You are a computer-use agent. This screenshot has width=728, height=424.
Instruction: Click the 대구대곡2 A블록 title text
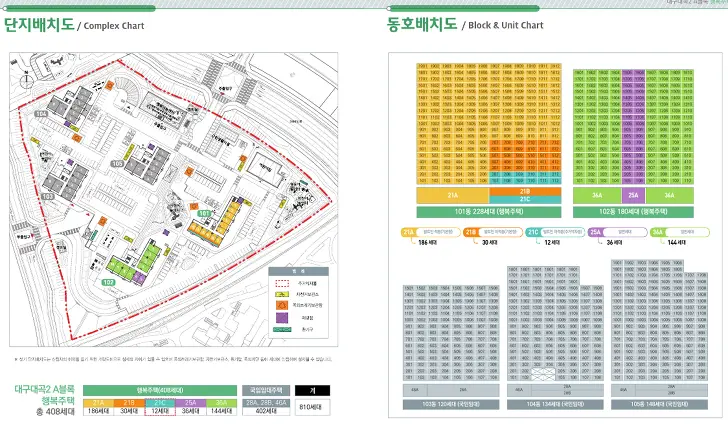coord(44,389)
